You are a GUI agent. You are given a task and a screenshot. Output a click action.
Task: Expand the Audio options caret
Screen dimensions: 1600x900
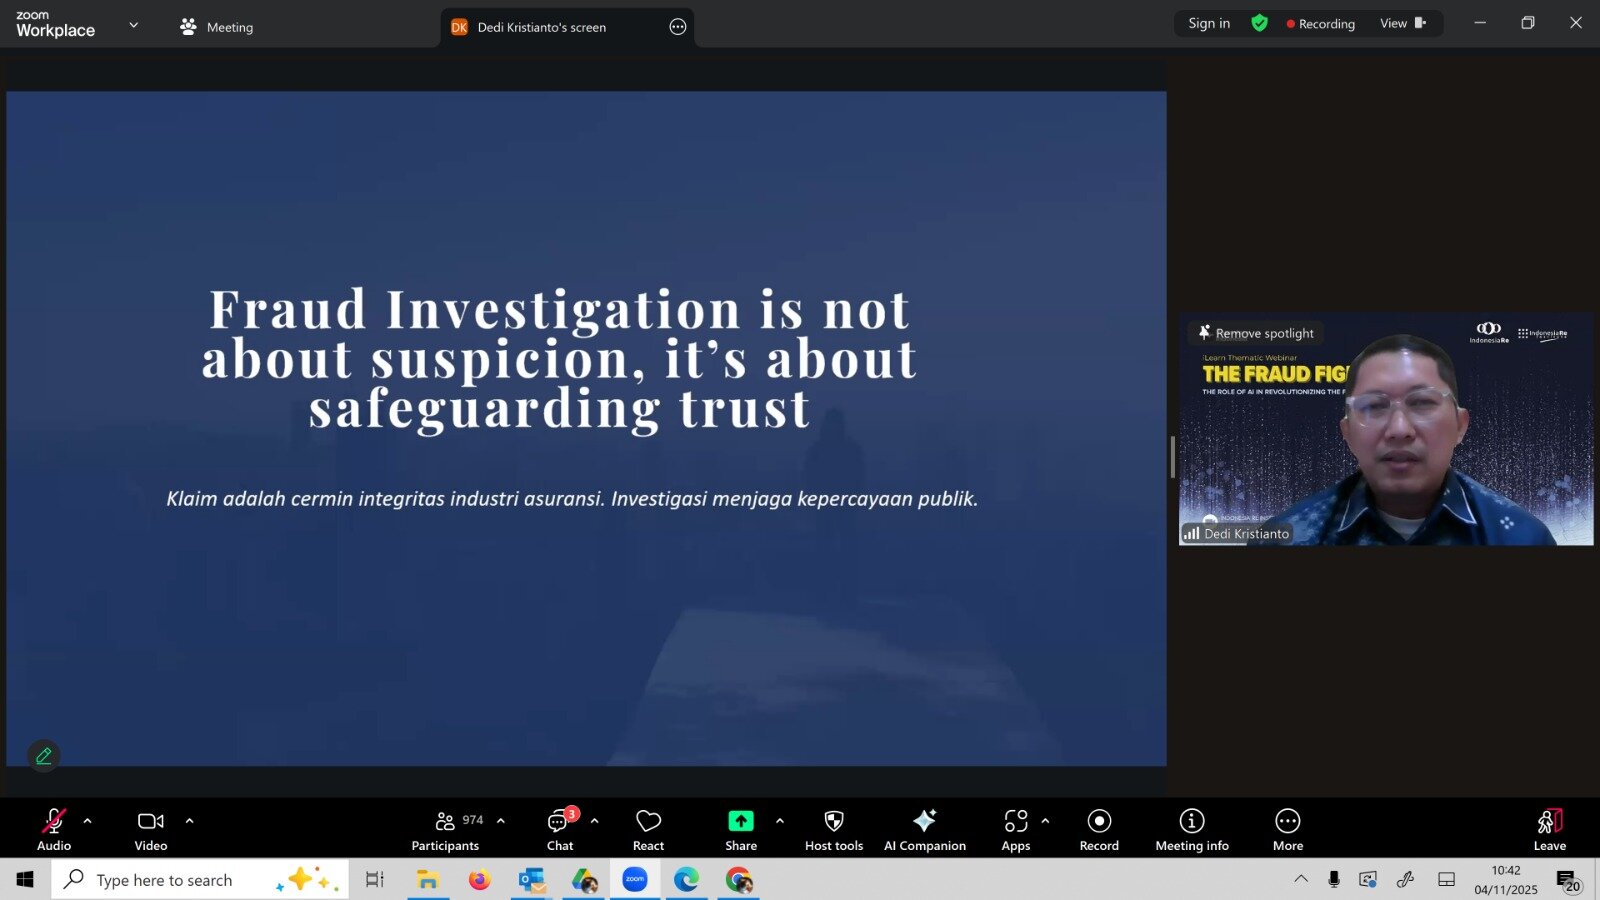coord(88,821)
